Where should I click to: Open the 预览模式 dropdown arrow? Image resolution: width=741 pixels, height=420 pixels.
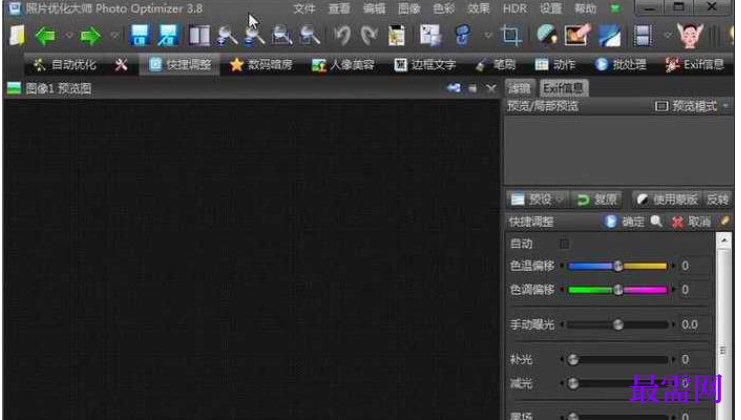click(726, 106)
